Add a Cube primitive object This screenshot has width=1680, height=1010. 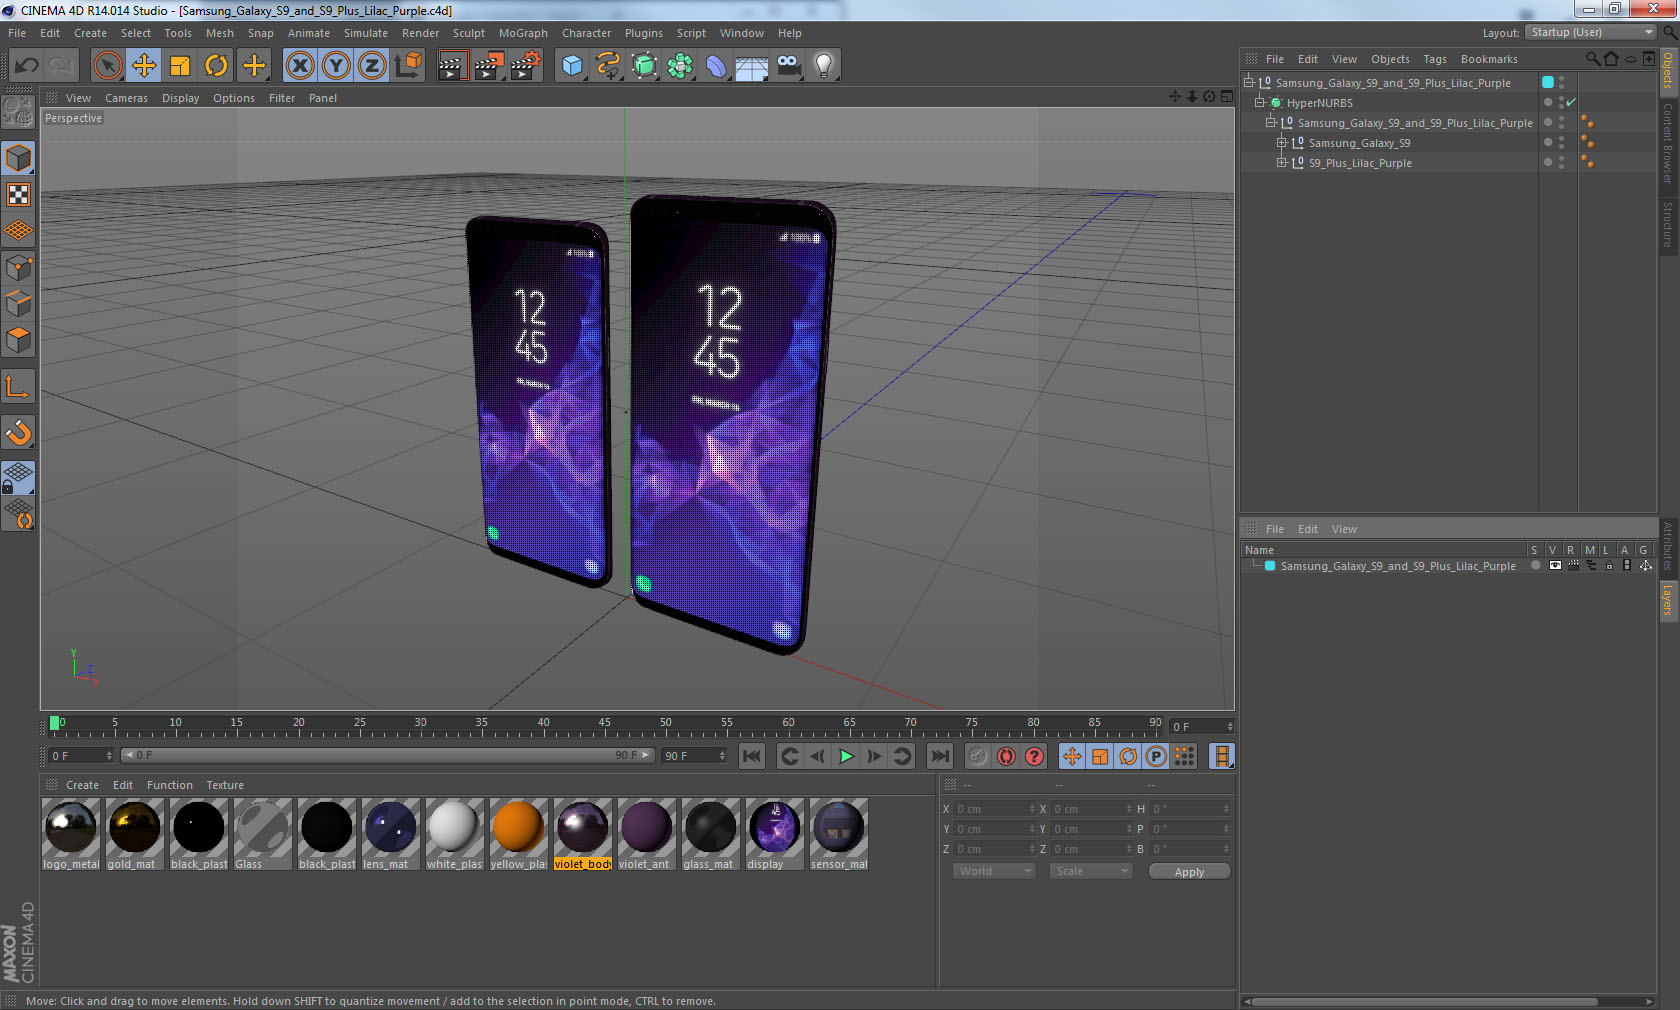[572, 66]
